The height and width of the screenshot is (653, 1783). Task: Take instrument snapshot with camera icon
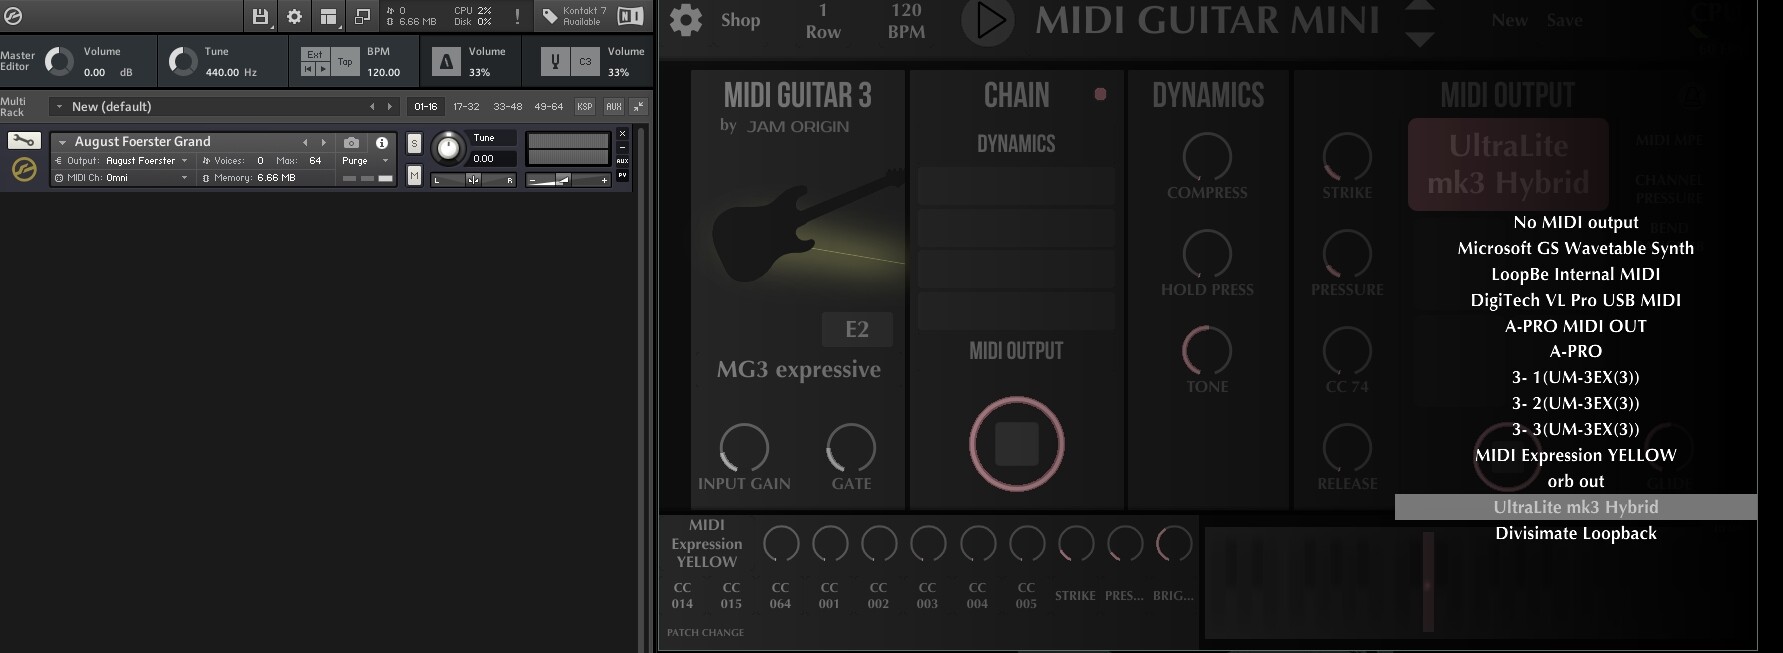tap(351, 142)
